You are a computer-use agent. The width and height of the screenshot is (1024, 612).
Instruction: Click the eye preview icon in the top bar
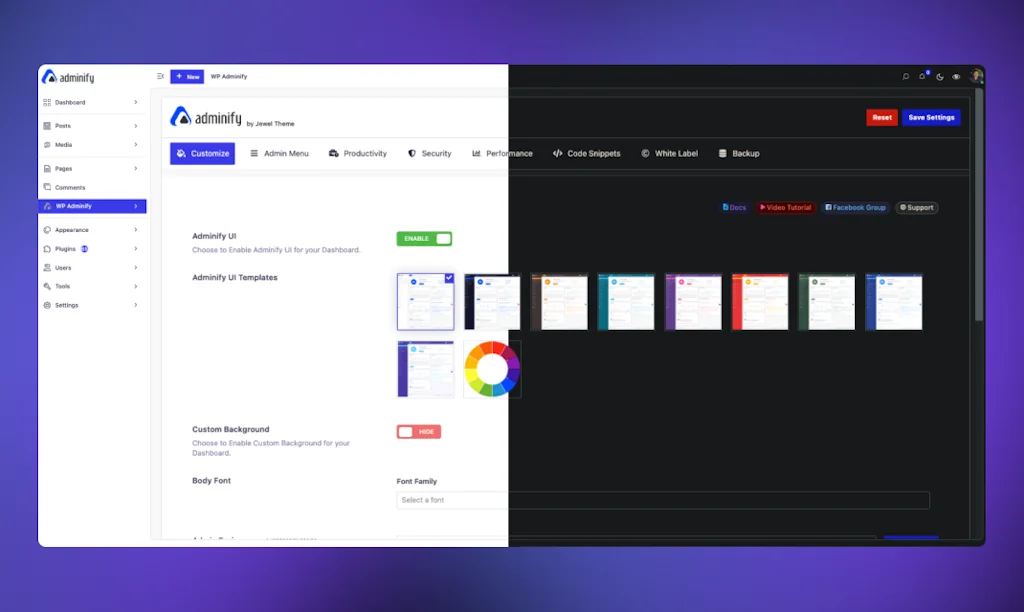[956, 76]
